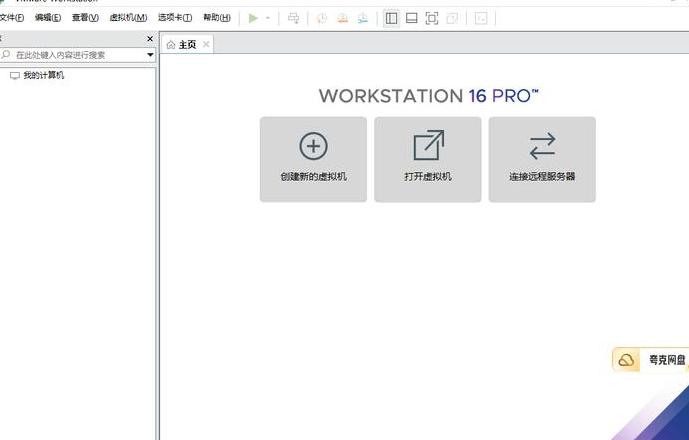The height and width of the screenshot is (440, 689).
Task: Open the snapshot manager icon
Action: click(363, 18)
